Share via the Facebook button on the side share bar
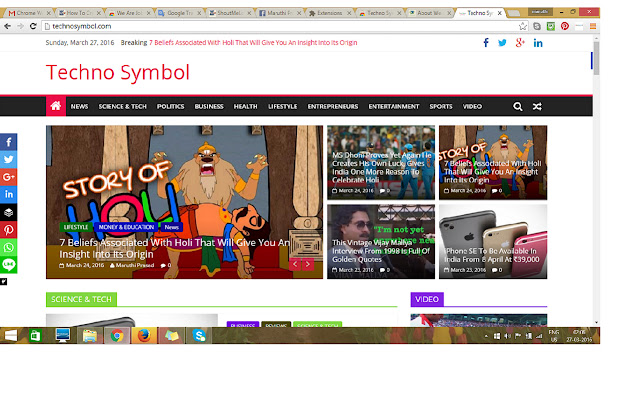Viewport: 640px width, 400px height. point(9,142)
